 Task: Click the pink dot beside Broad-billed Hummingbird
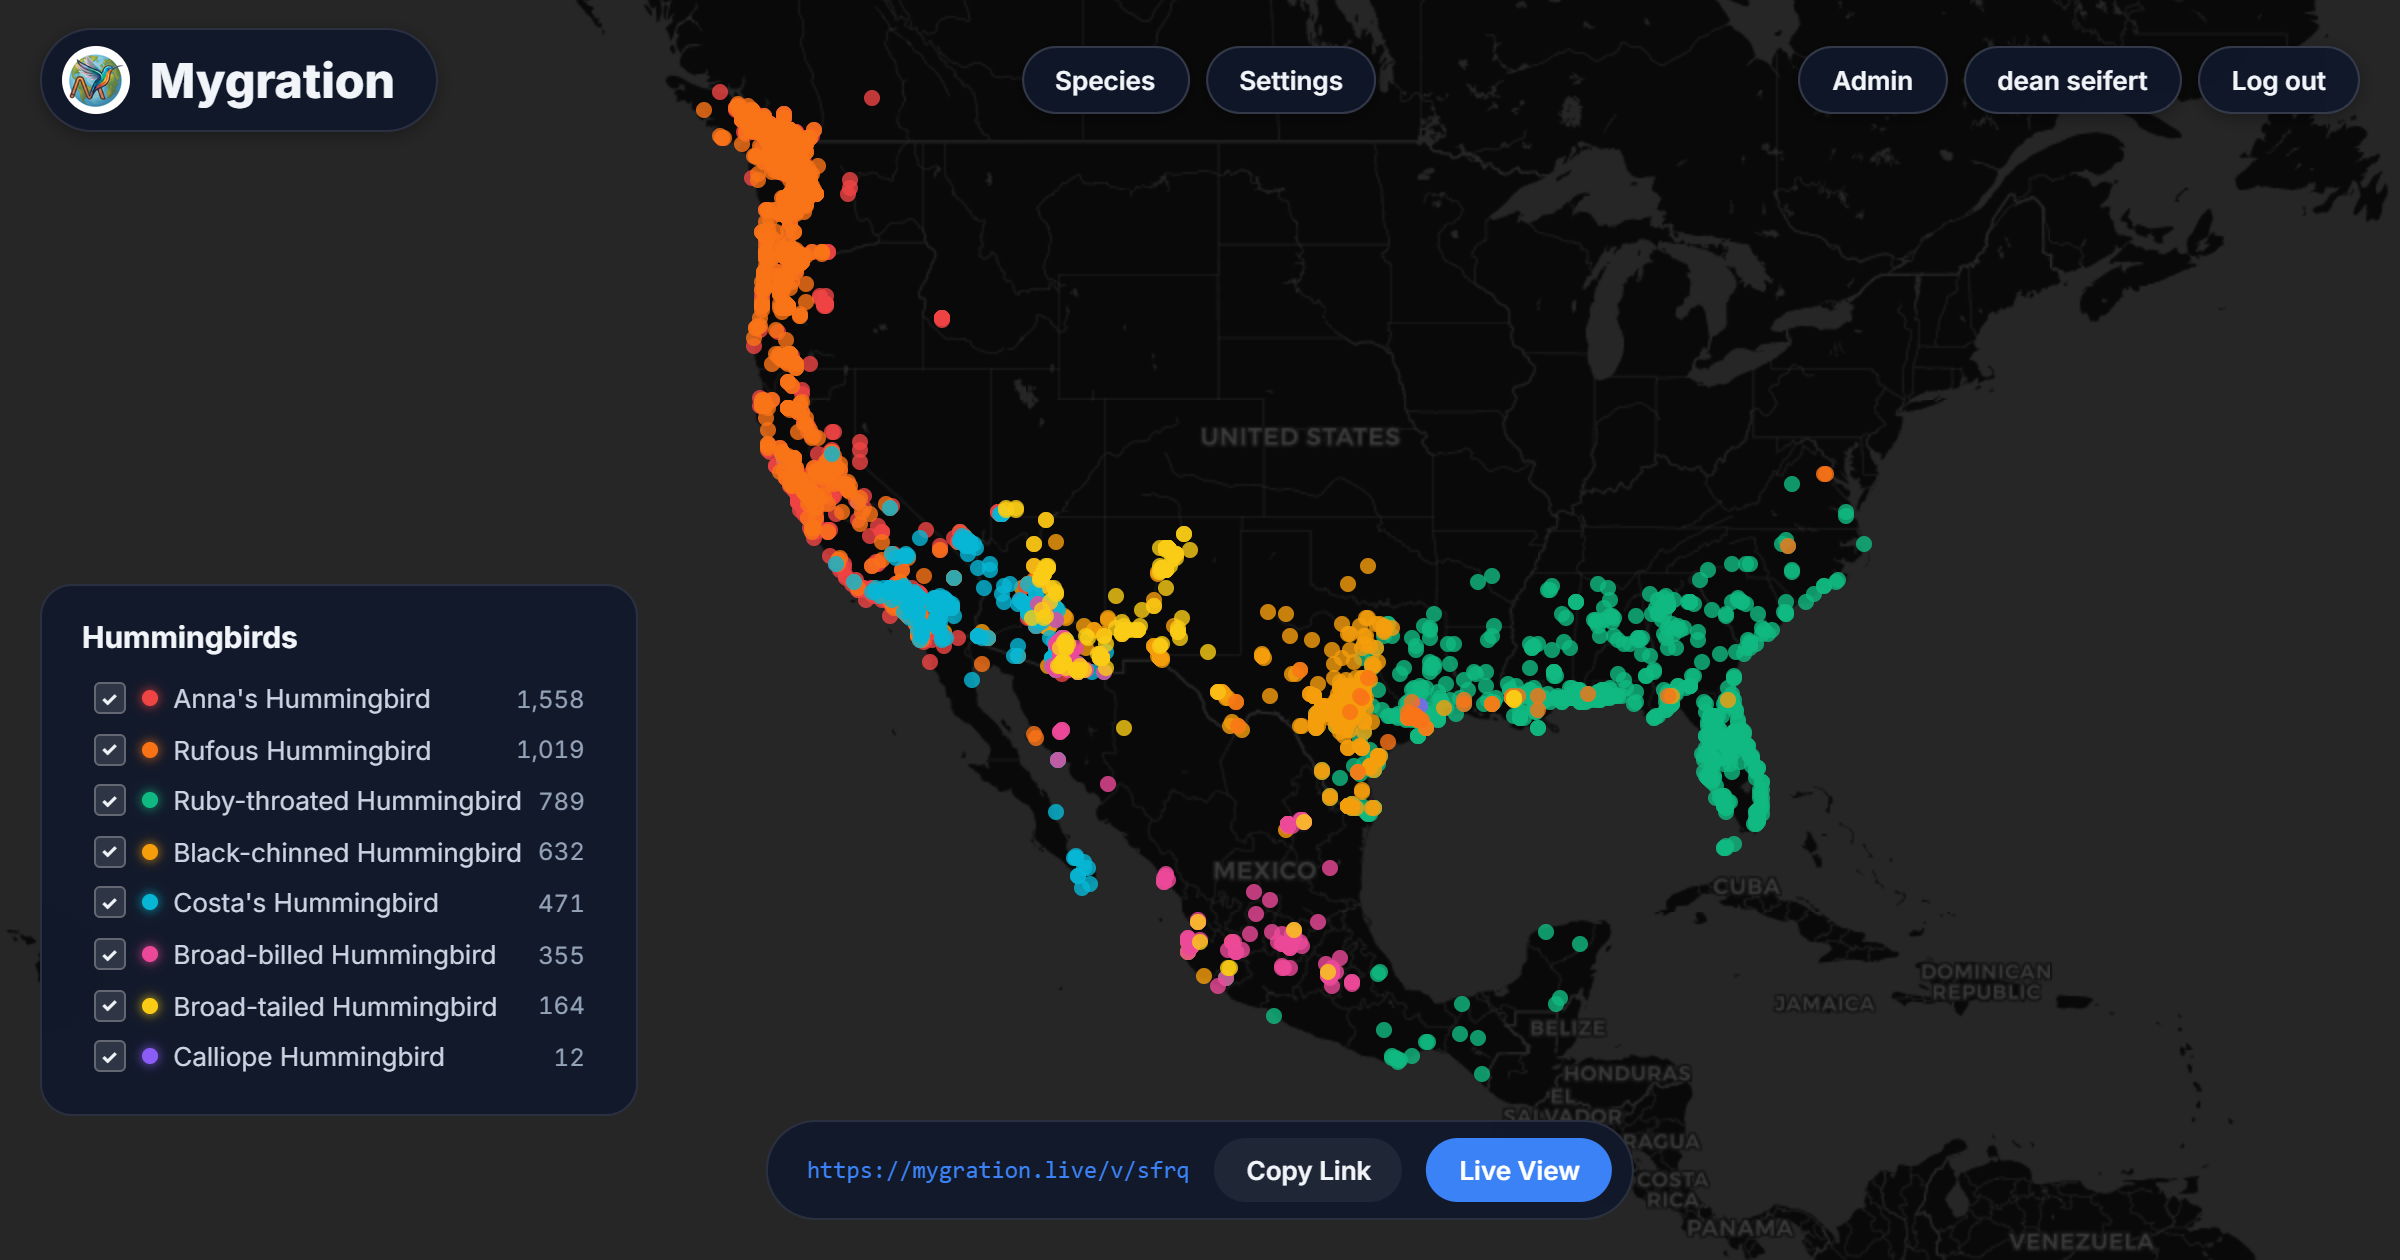148,954
